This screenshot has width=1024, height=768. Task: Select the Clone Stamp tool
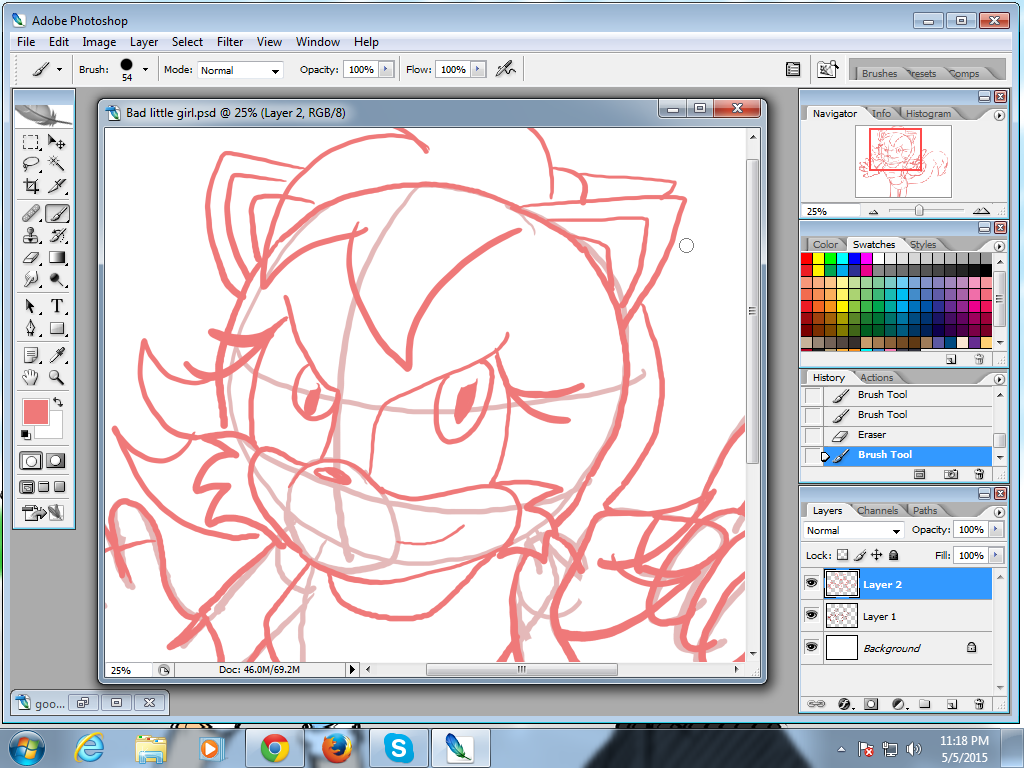pyautogui.click(x=31, y=236)
